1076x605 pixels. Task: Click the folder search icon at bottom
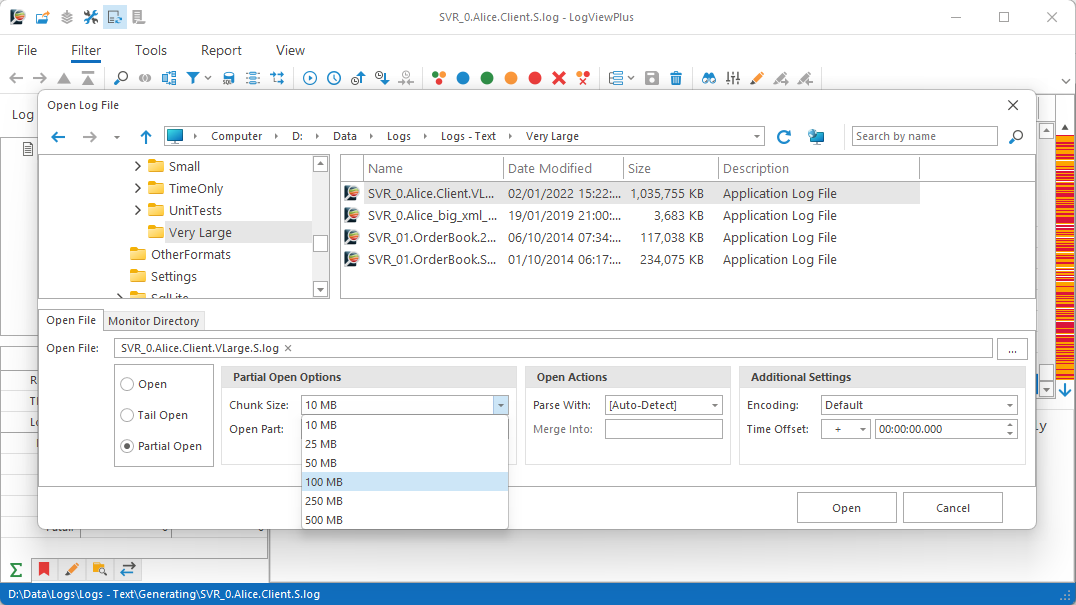pos(100,569)
